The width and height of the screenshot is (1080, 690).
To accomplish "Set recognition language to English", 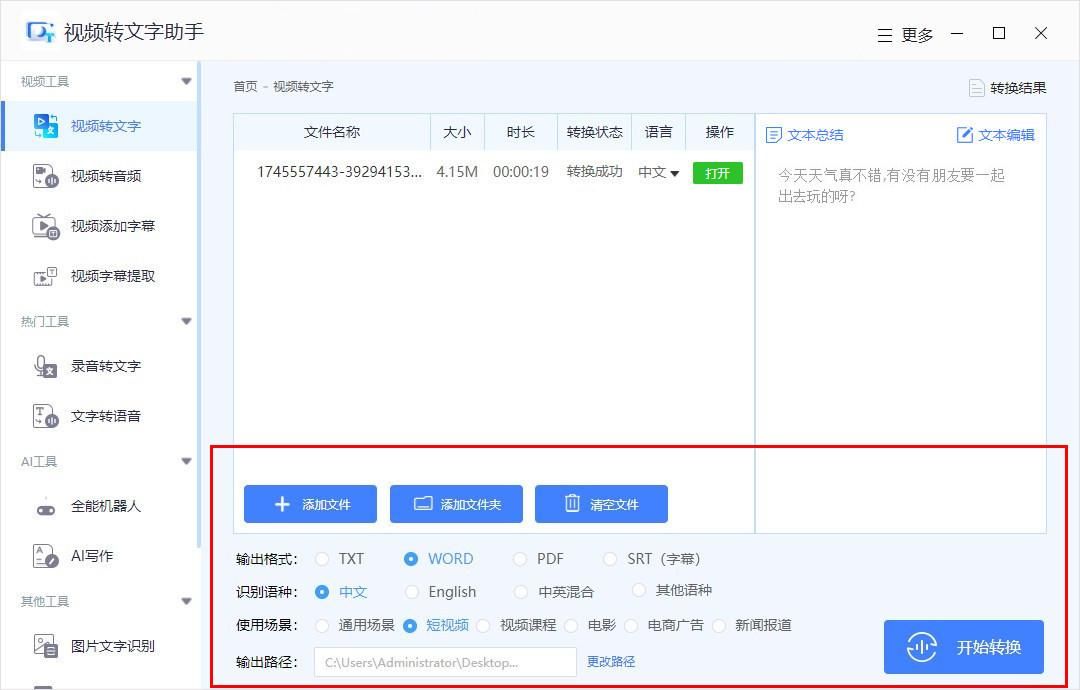I will [412, 592].
